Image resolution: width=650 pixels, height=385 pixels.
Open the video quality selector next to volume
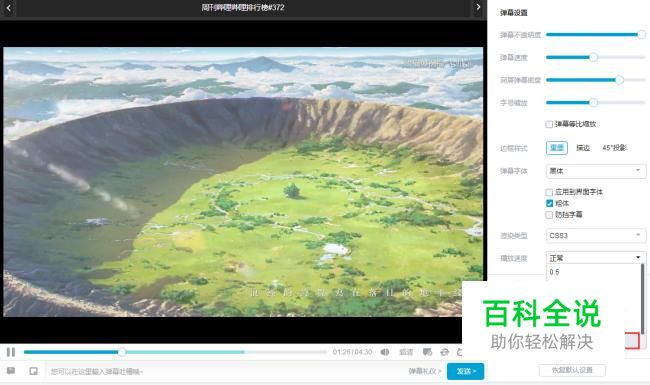click(x=406, y=352)
